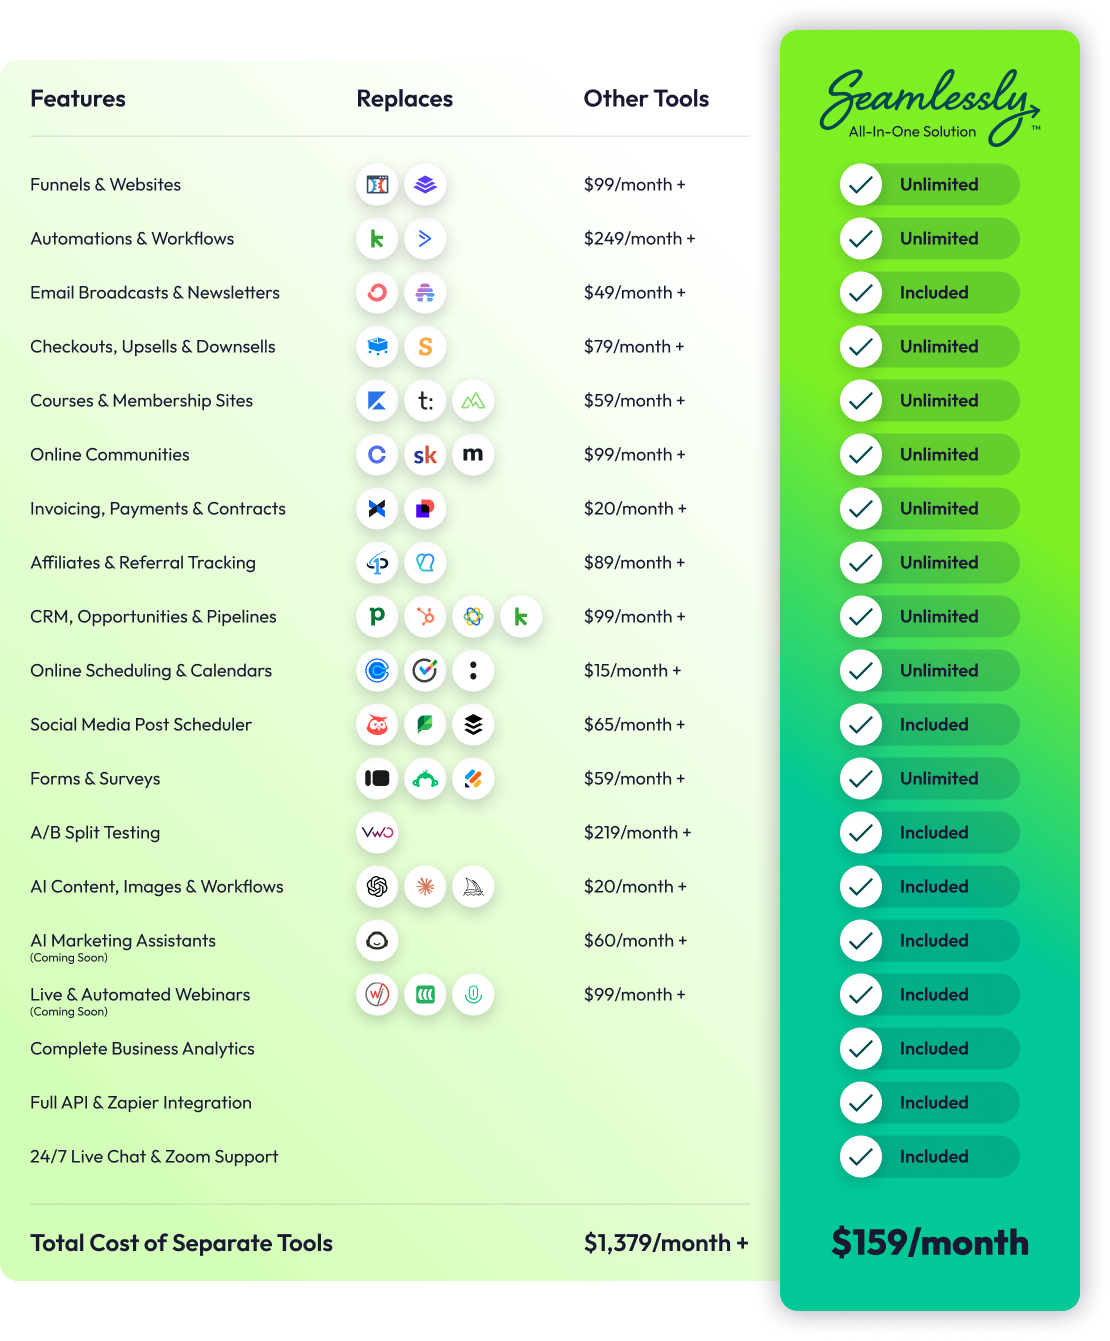1110x1341 pixels.
Task: Click 'Total Cost of Separate Tools' label
Action: 181,1243
